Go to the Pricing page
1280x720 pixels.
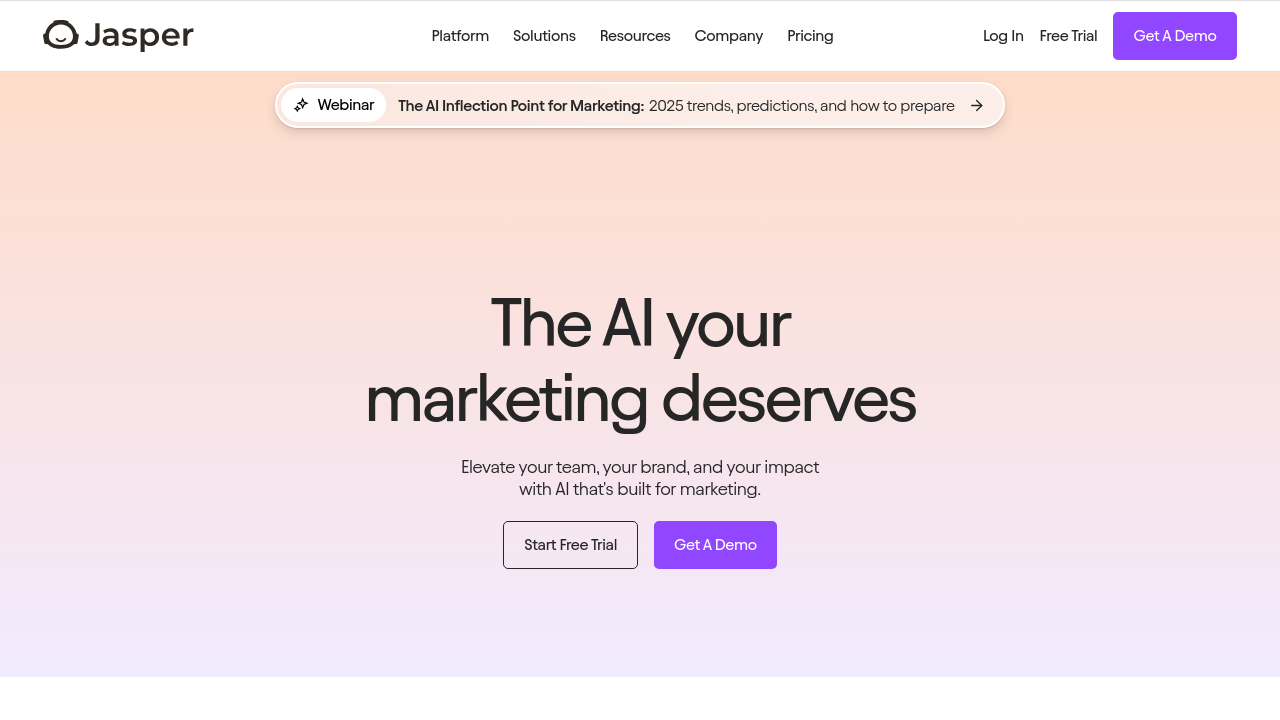click(x=810, y=36)
